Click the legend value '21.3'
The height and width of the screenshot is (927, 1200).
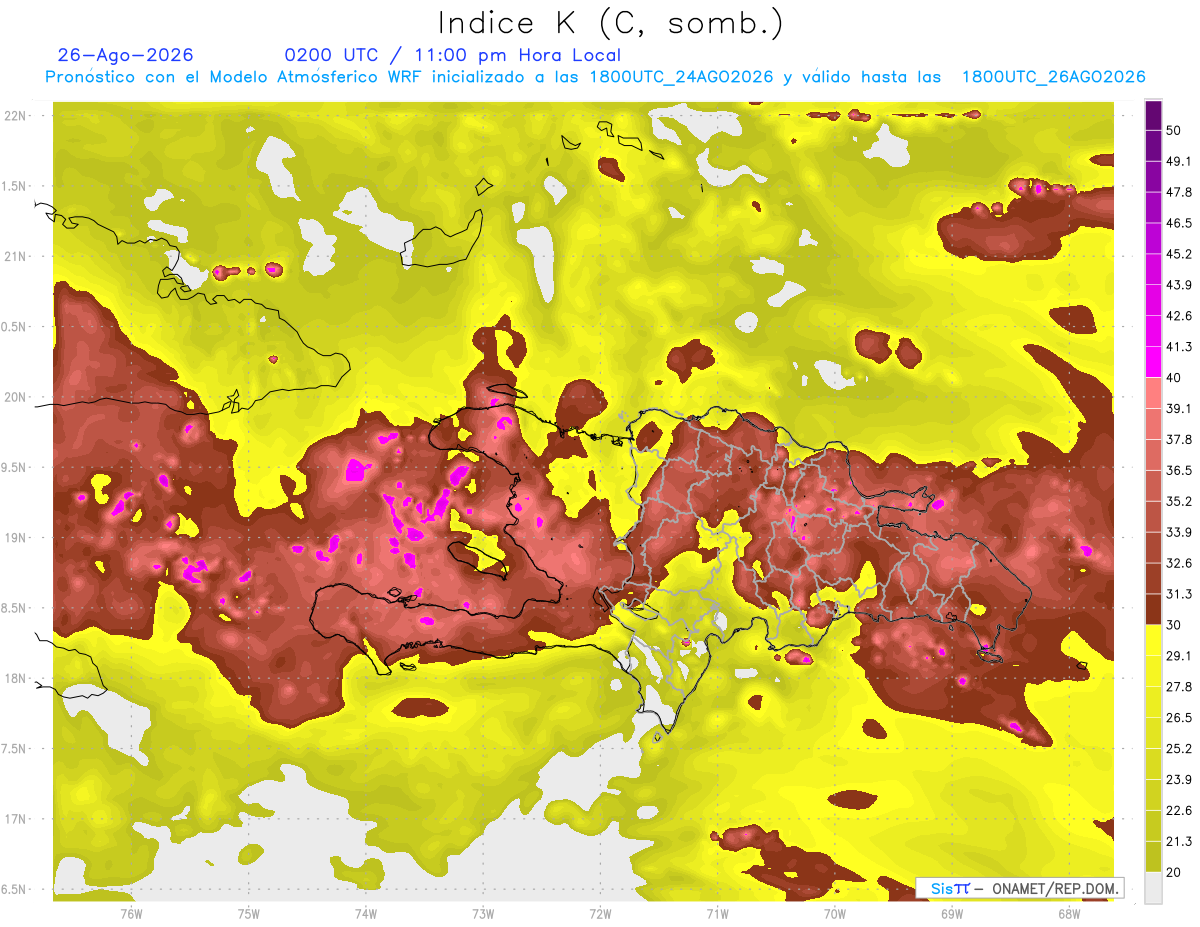(x=1178, y=842)
